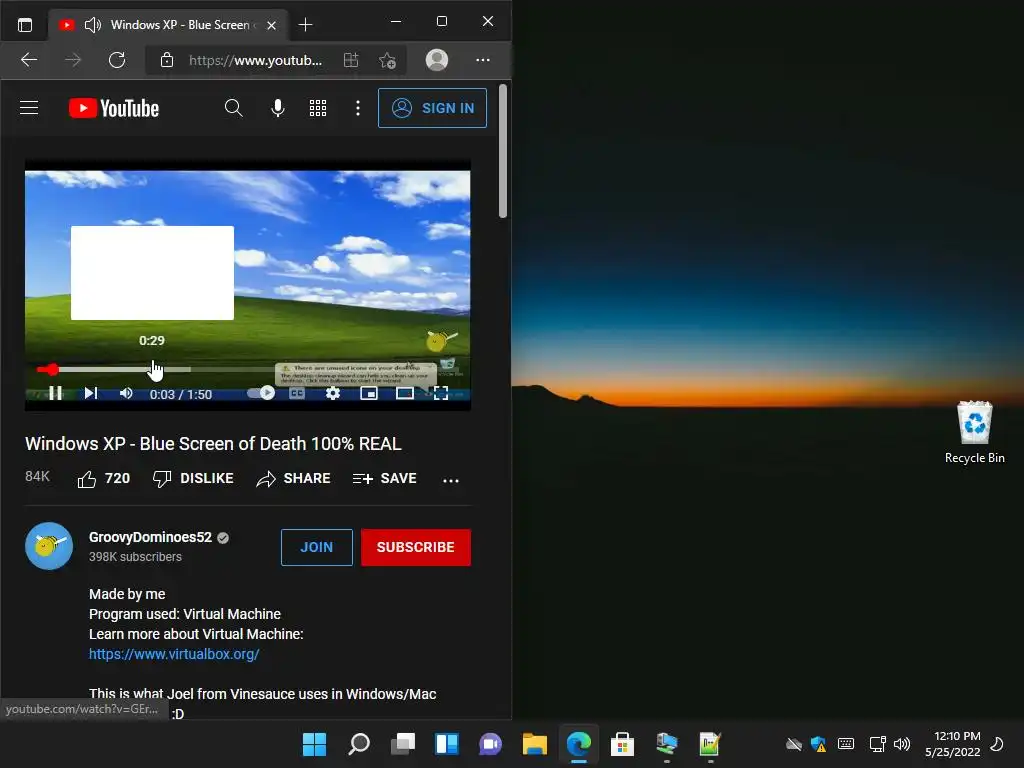Go back in Edge browser

click(x=29, y=60)
